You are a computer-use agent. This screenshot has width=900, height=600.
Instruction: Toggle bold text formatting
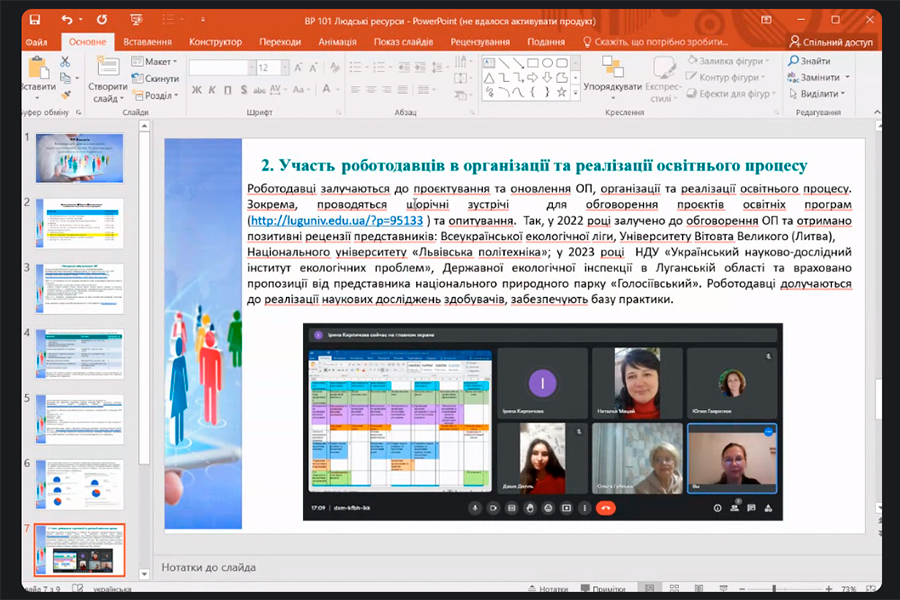tap(197, 90)
